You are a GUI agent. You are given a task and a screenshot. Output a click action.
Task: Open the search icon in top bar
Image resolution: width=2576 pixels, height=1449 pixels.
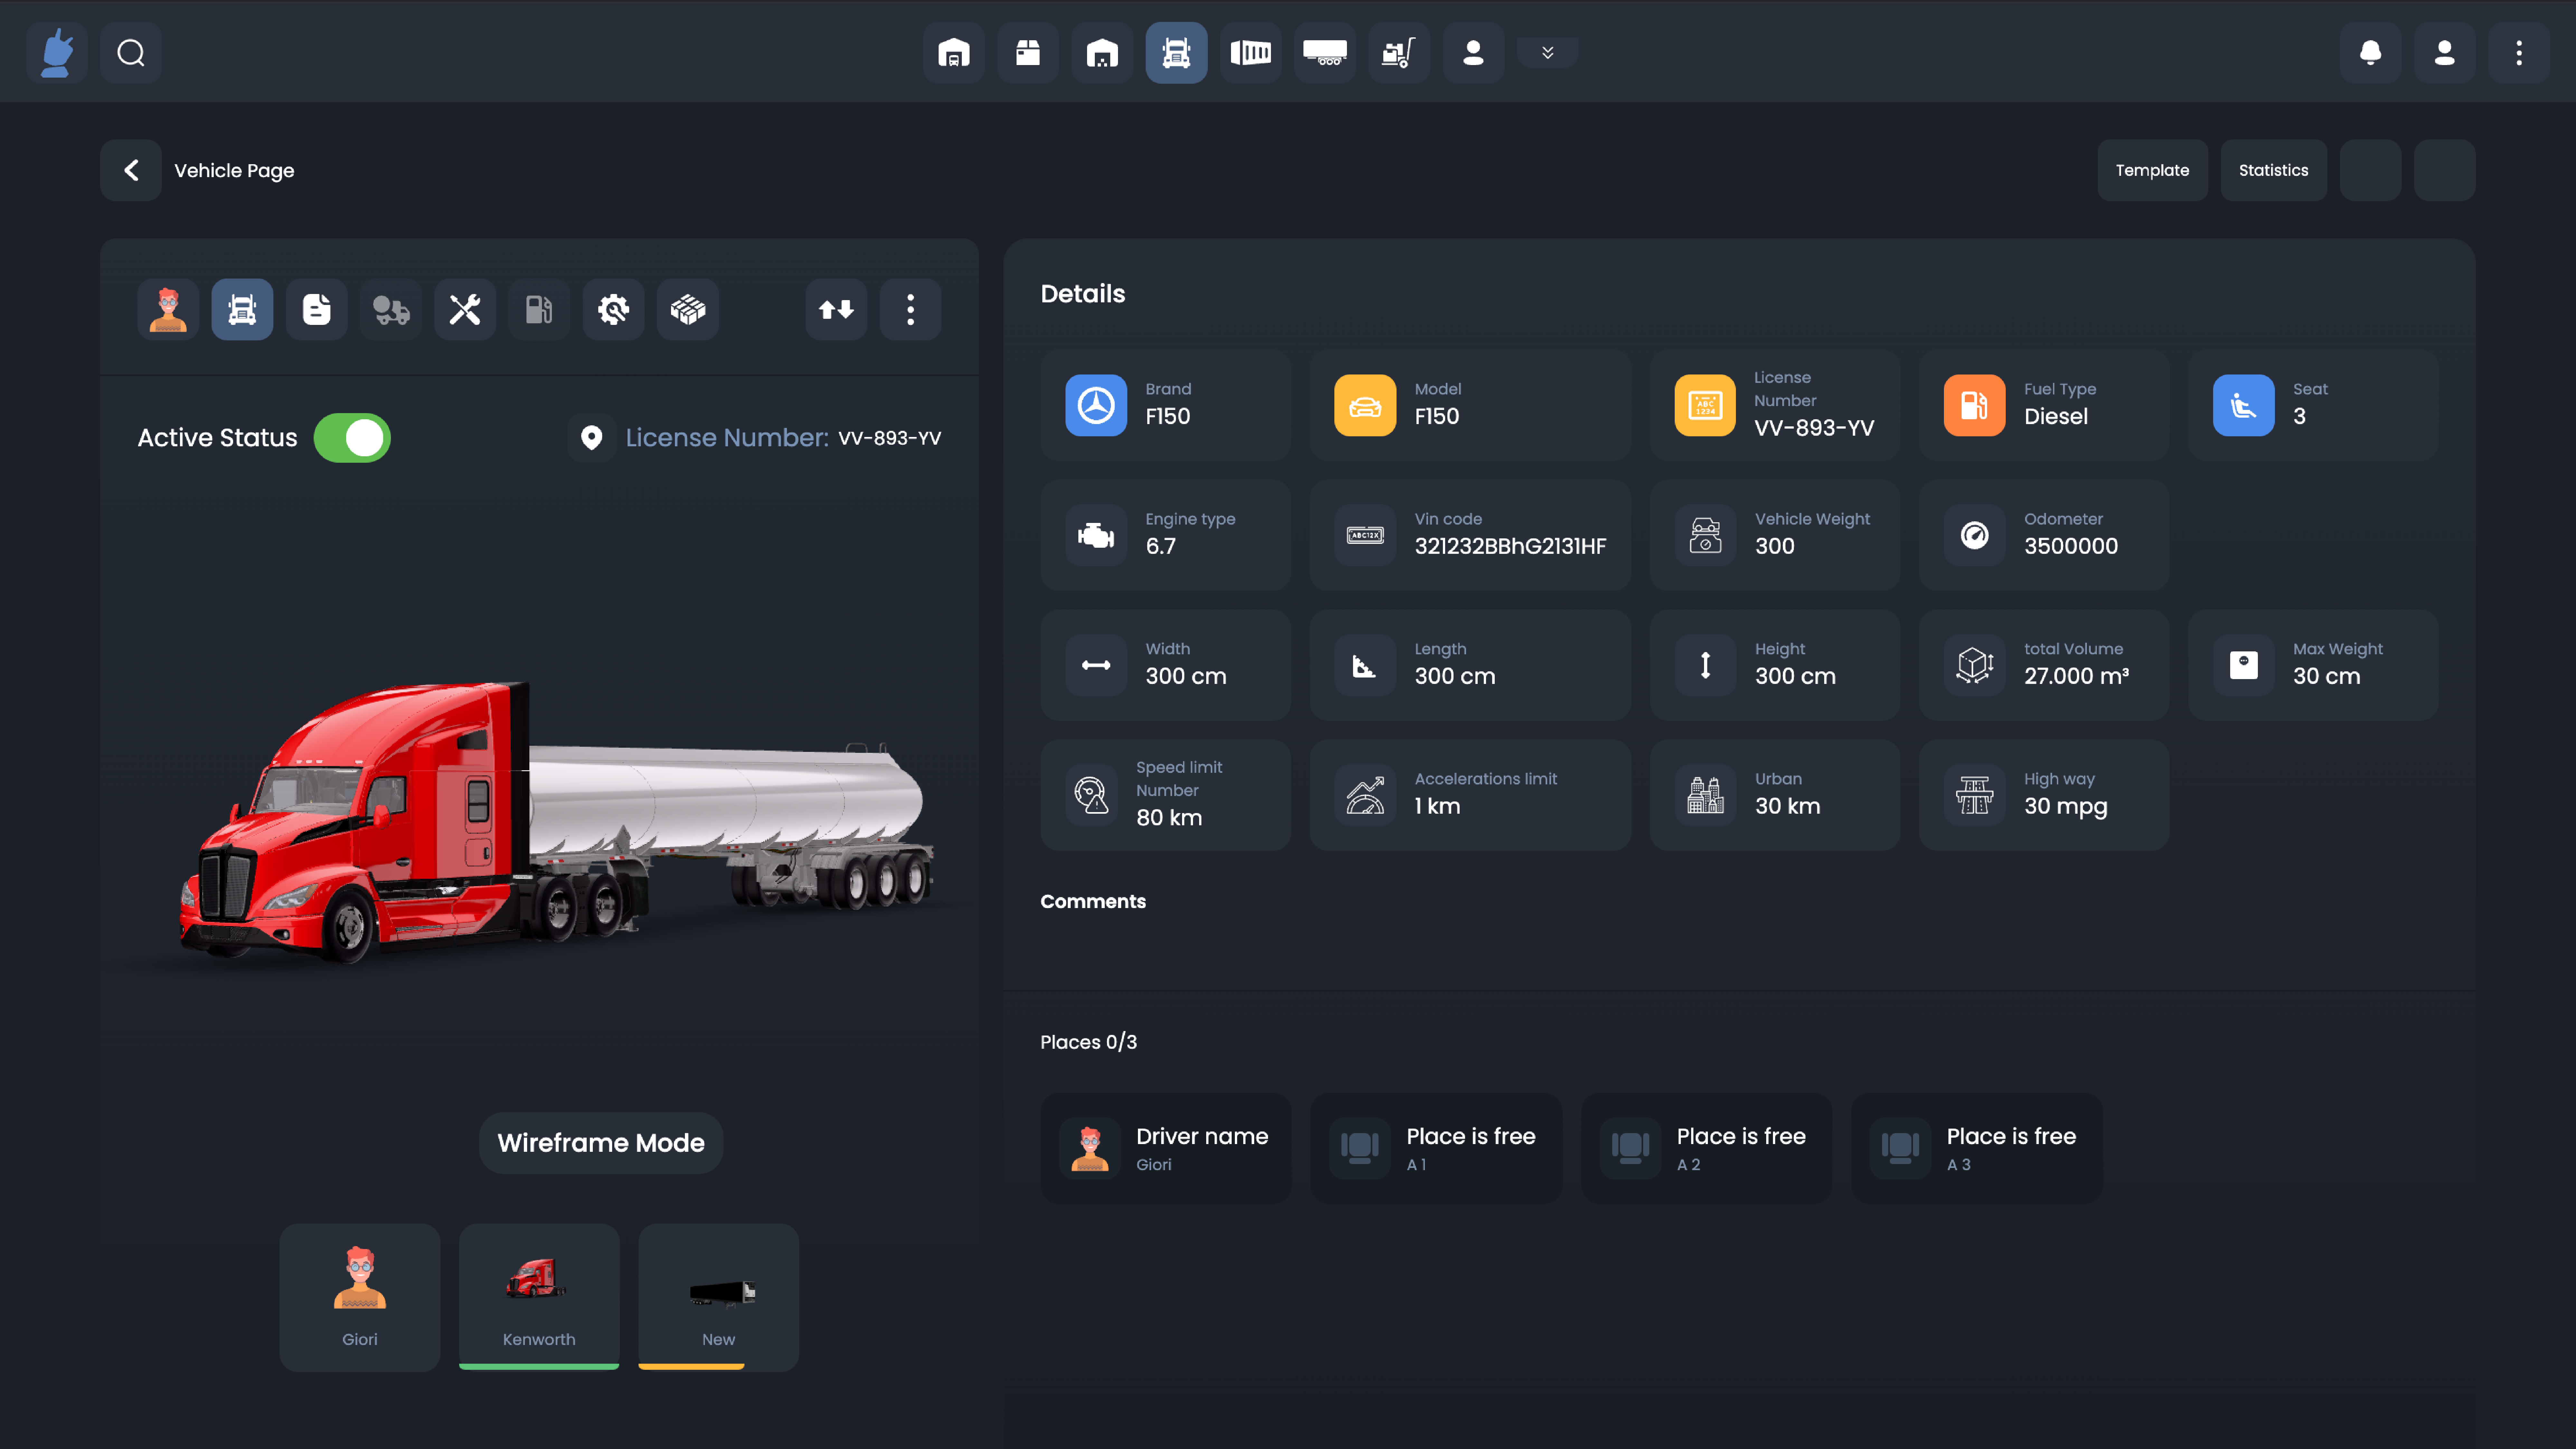tap(131, 53)
